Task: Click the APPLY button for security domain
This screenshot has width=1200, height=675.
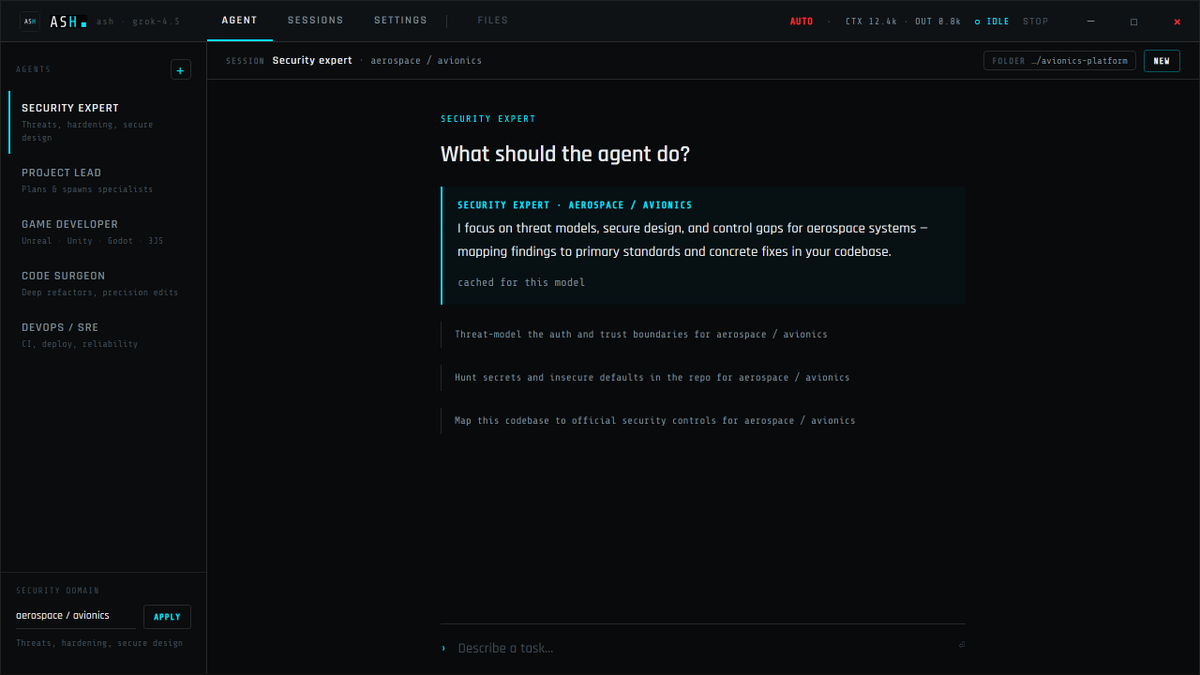Action: click(x=167, y=617)
